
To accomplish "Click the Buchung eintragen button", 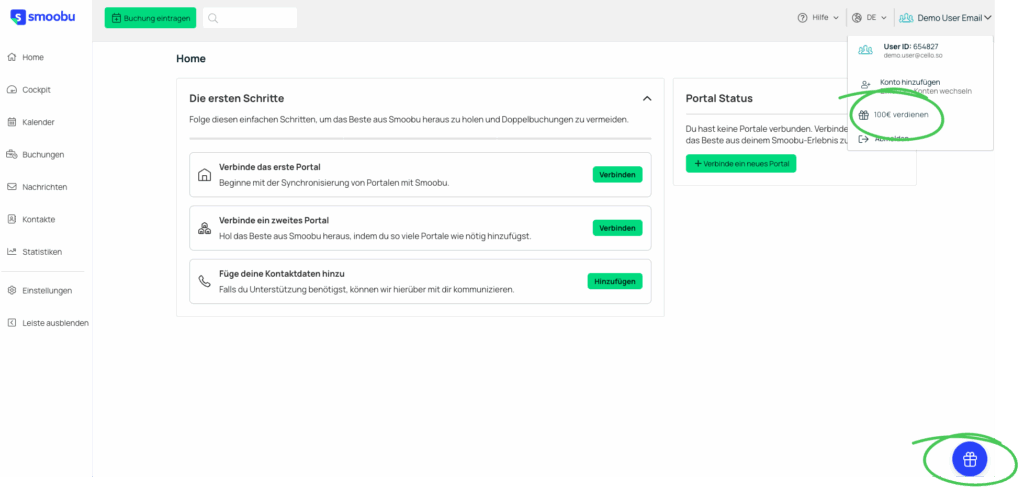I will click(150, 18).
